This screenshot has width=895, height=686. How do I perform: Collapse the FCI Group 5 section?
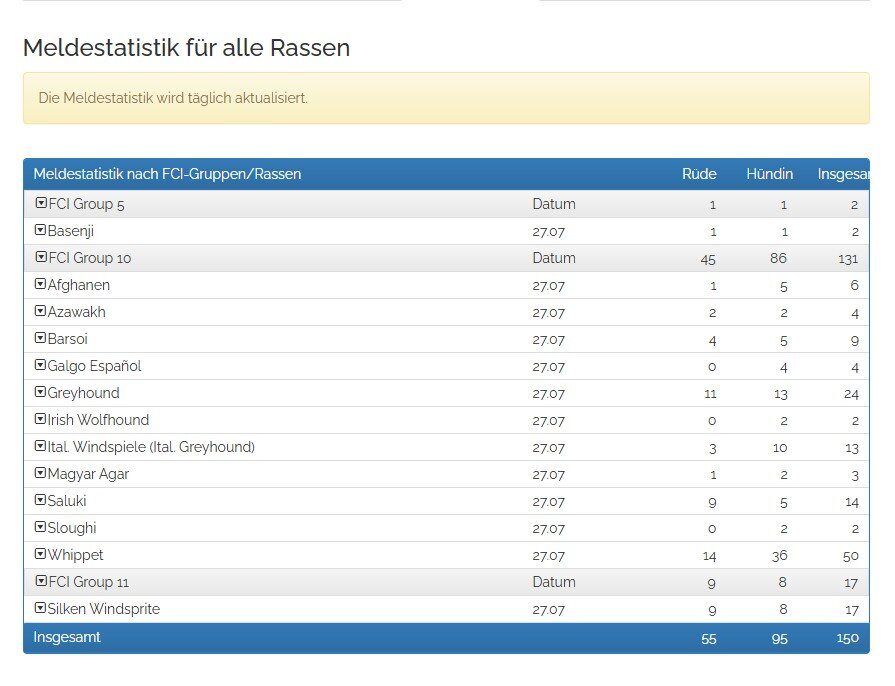click(x=41, y=203)
